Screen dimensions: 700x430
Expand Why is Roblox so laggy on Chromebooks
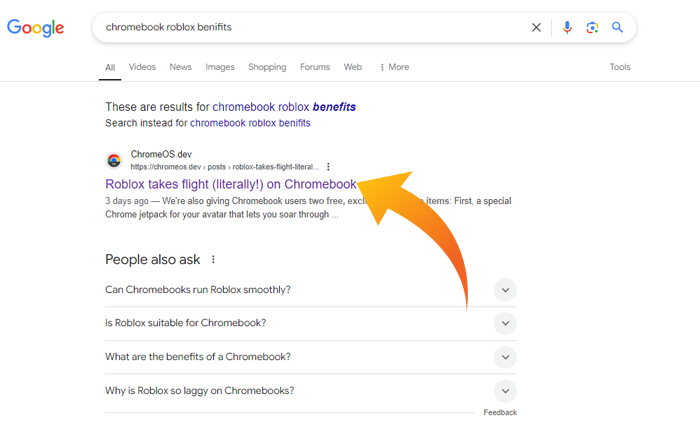[x=311, y=391]
